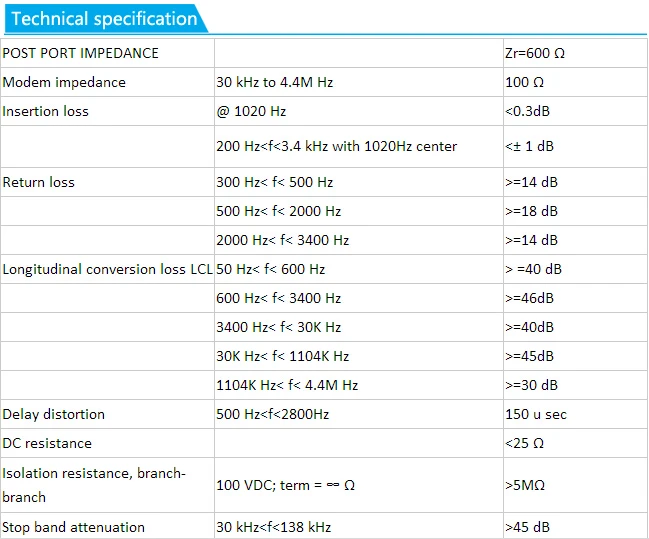Click the Zr=600 Ω value cell
The height and width of the screenshot is (539, 649).
click(535, 53)
